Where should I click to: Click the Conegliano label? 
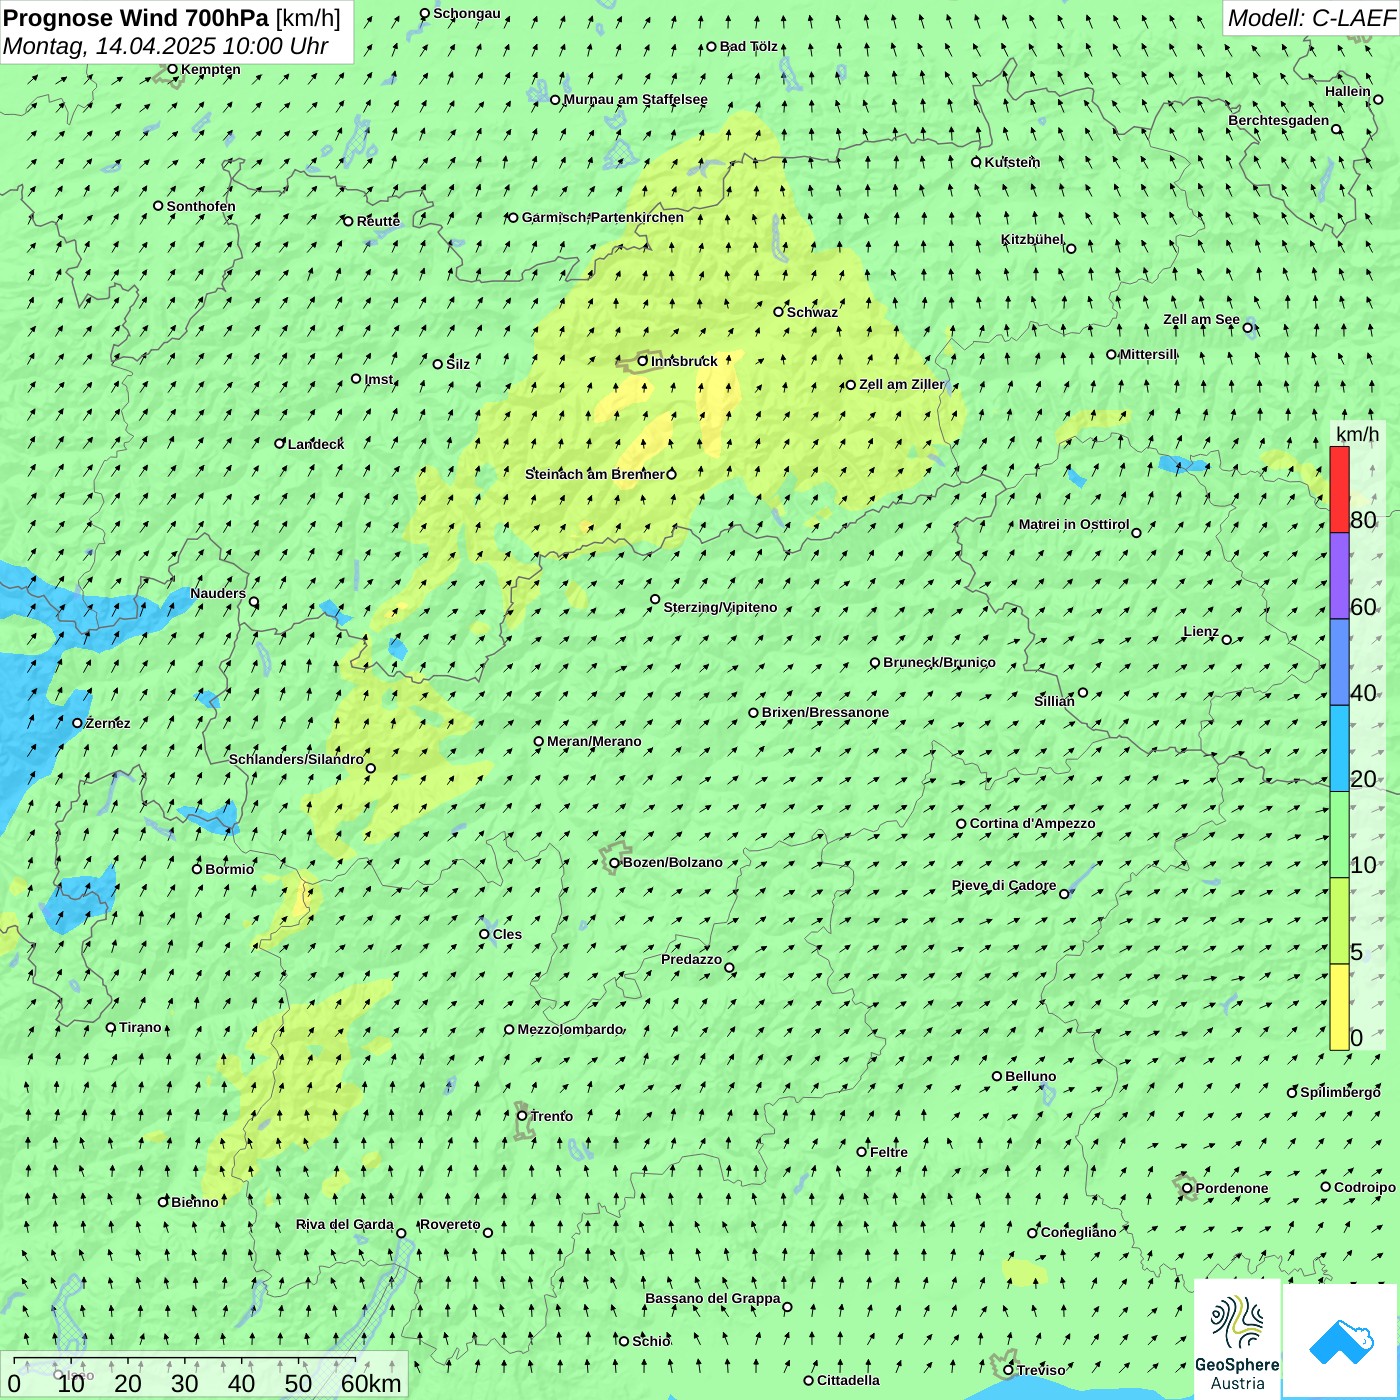pos(1078,1232)
